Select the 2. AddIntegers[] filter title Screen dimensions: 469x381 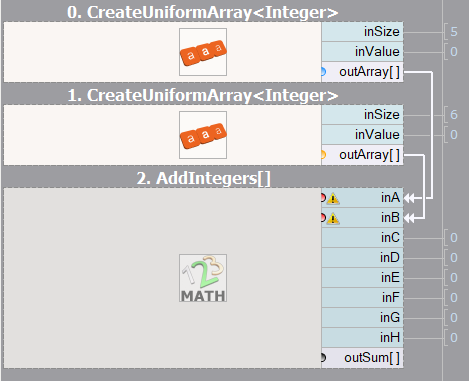[203, 178]
